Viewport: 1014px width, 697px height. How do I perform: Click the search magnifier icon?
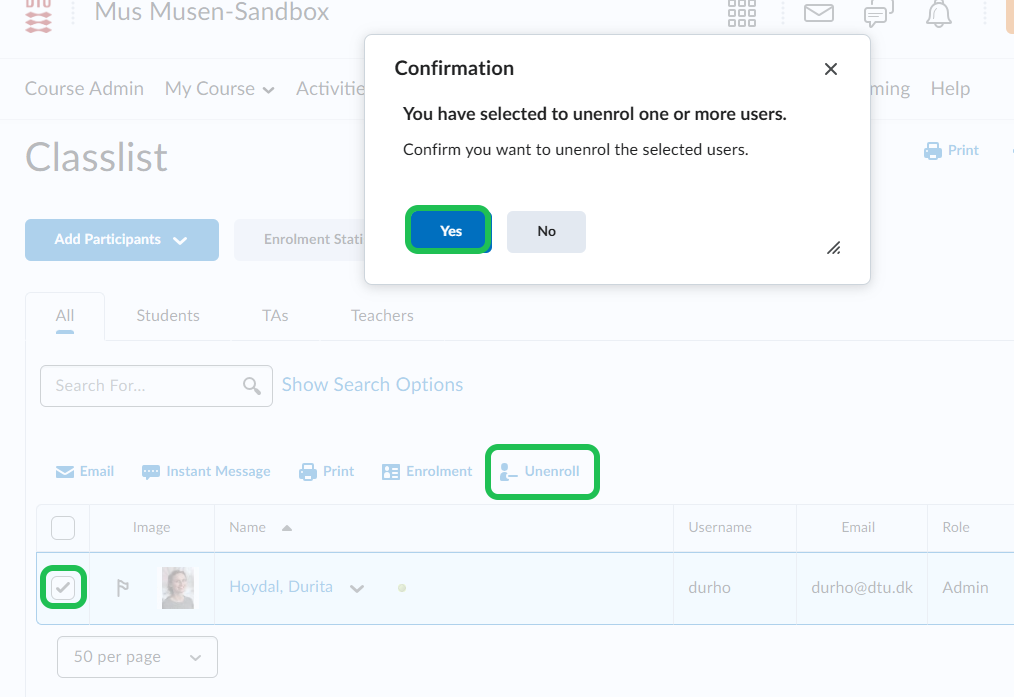pos(252,386)
